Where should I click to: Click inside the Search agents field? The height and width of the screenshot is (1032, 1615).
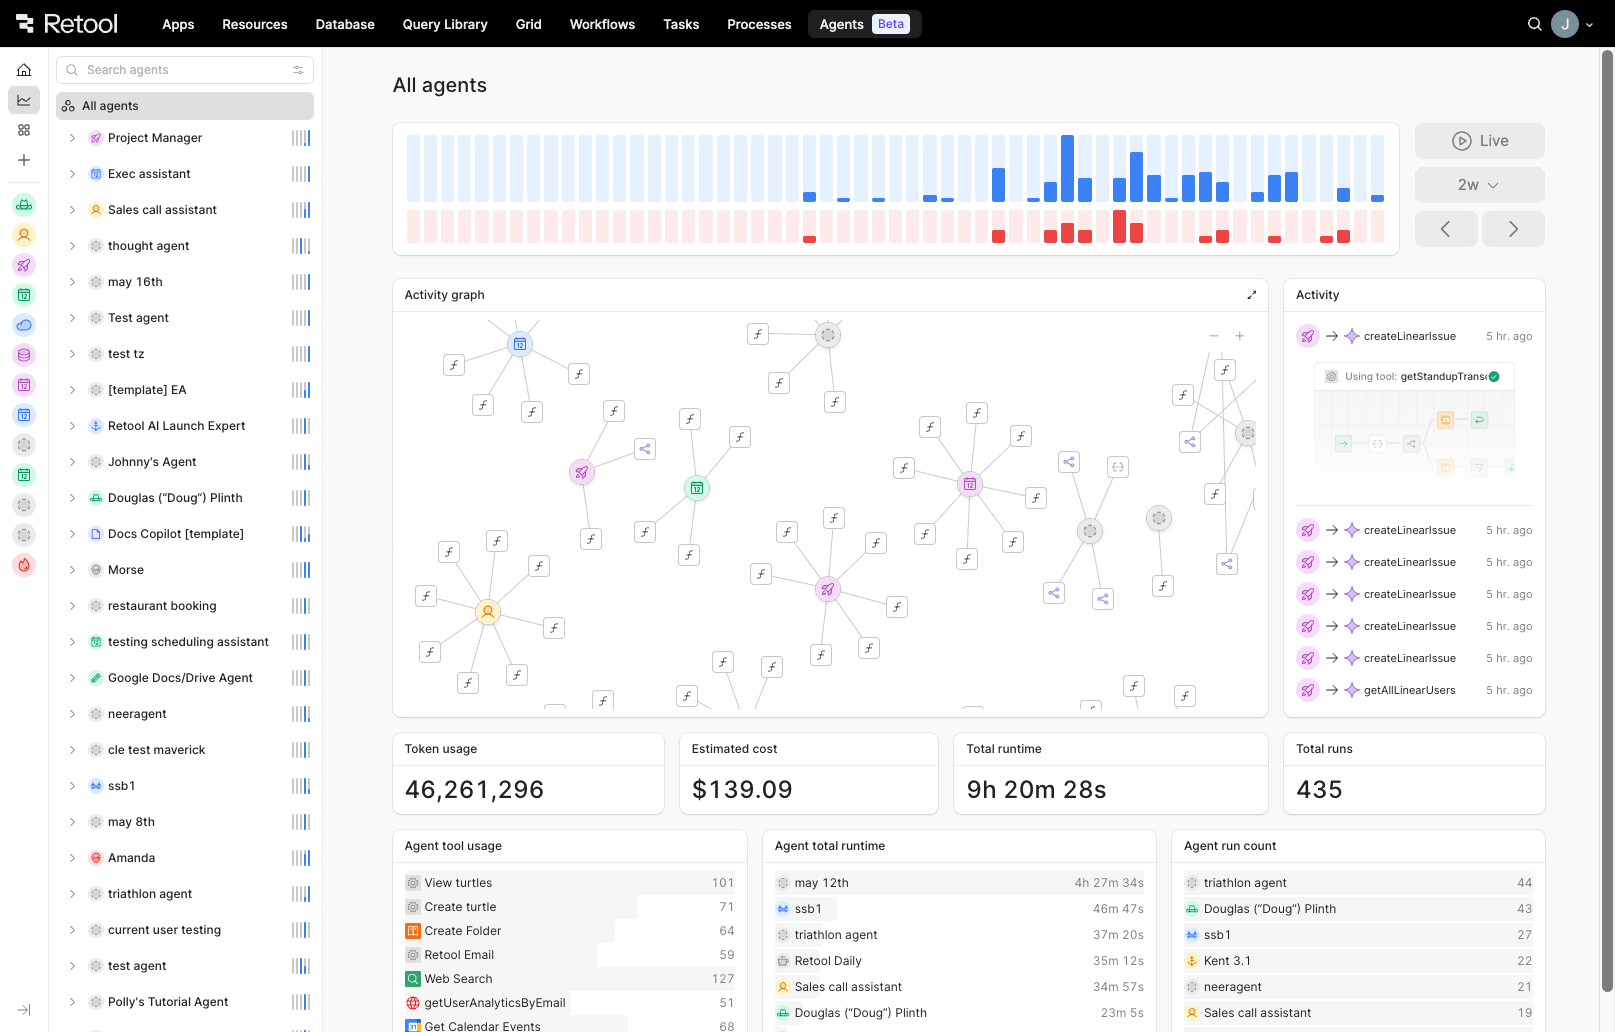coord(185,70)
